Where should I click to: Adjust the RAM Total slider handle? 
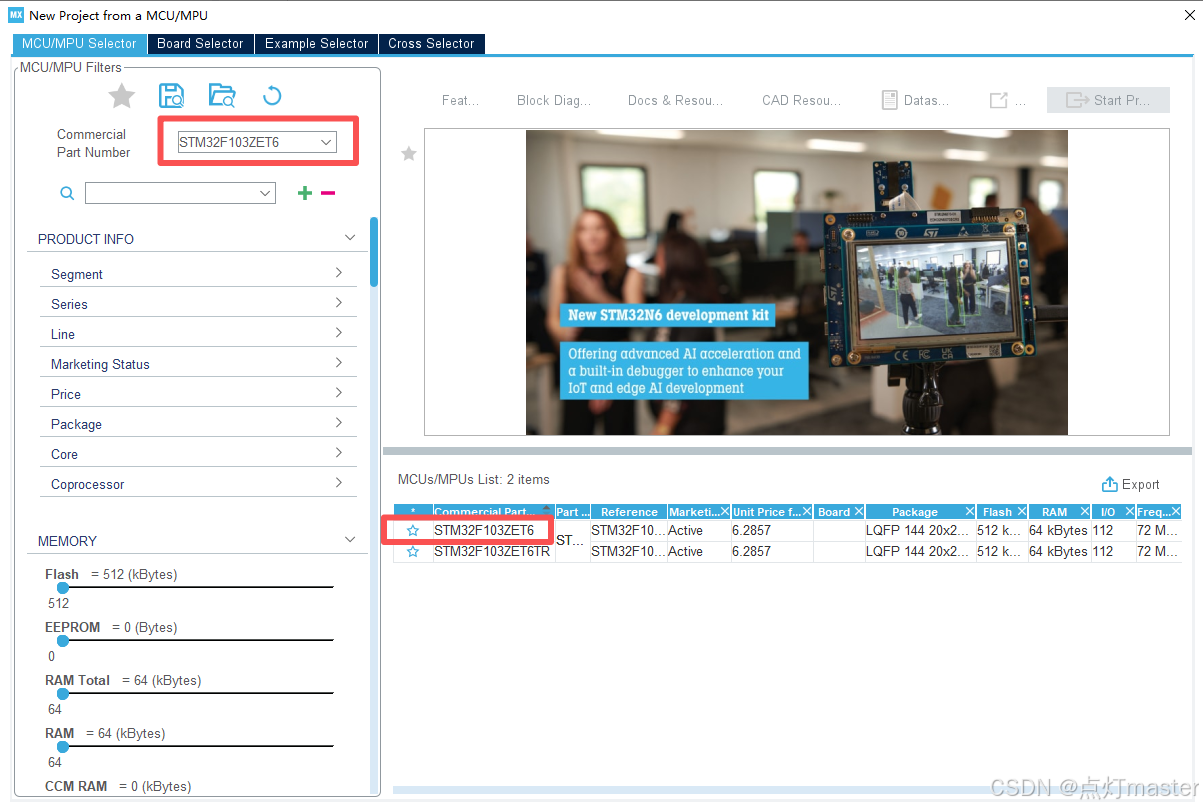tap(62, 694)
